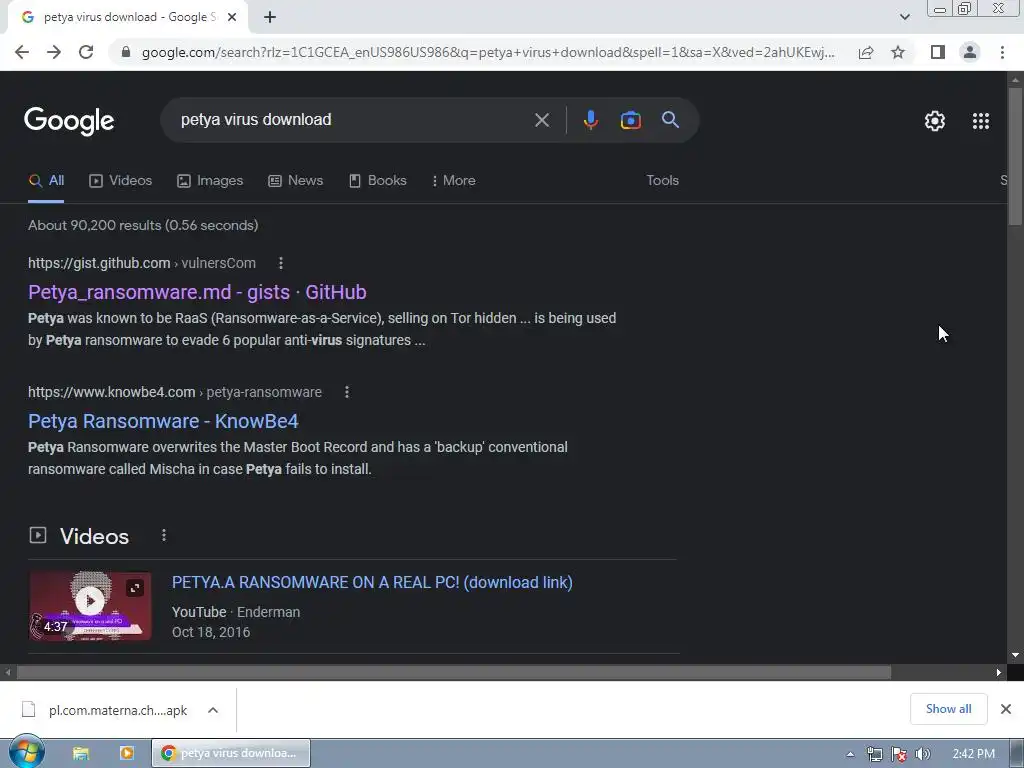
Task: Open Google quick settings gear
Action: [935, 121]
